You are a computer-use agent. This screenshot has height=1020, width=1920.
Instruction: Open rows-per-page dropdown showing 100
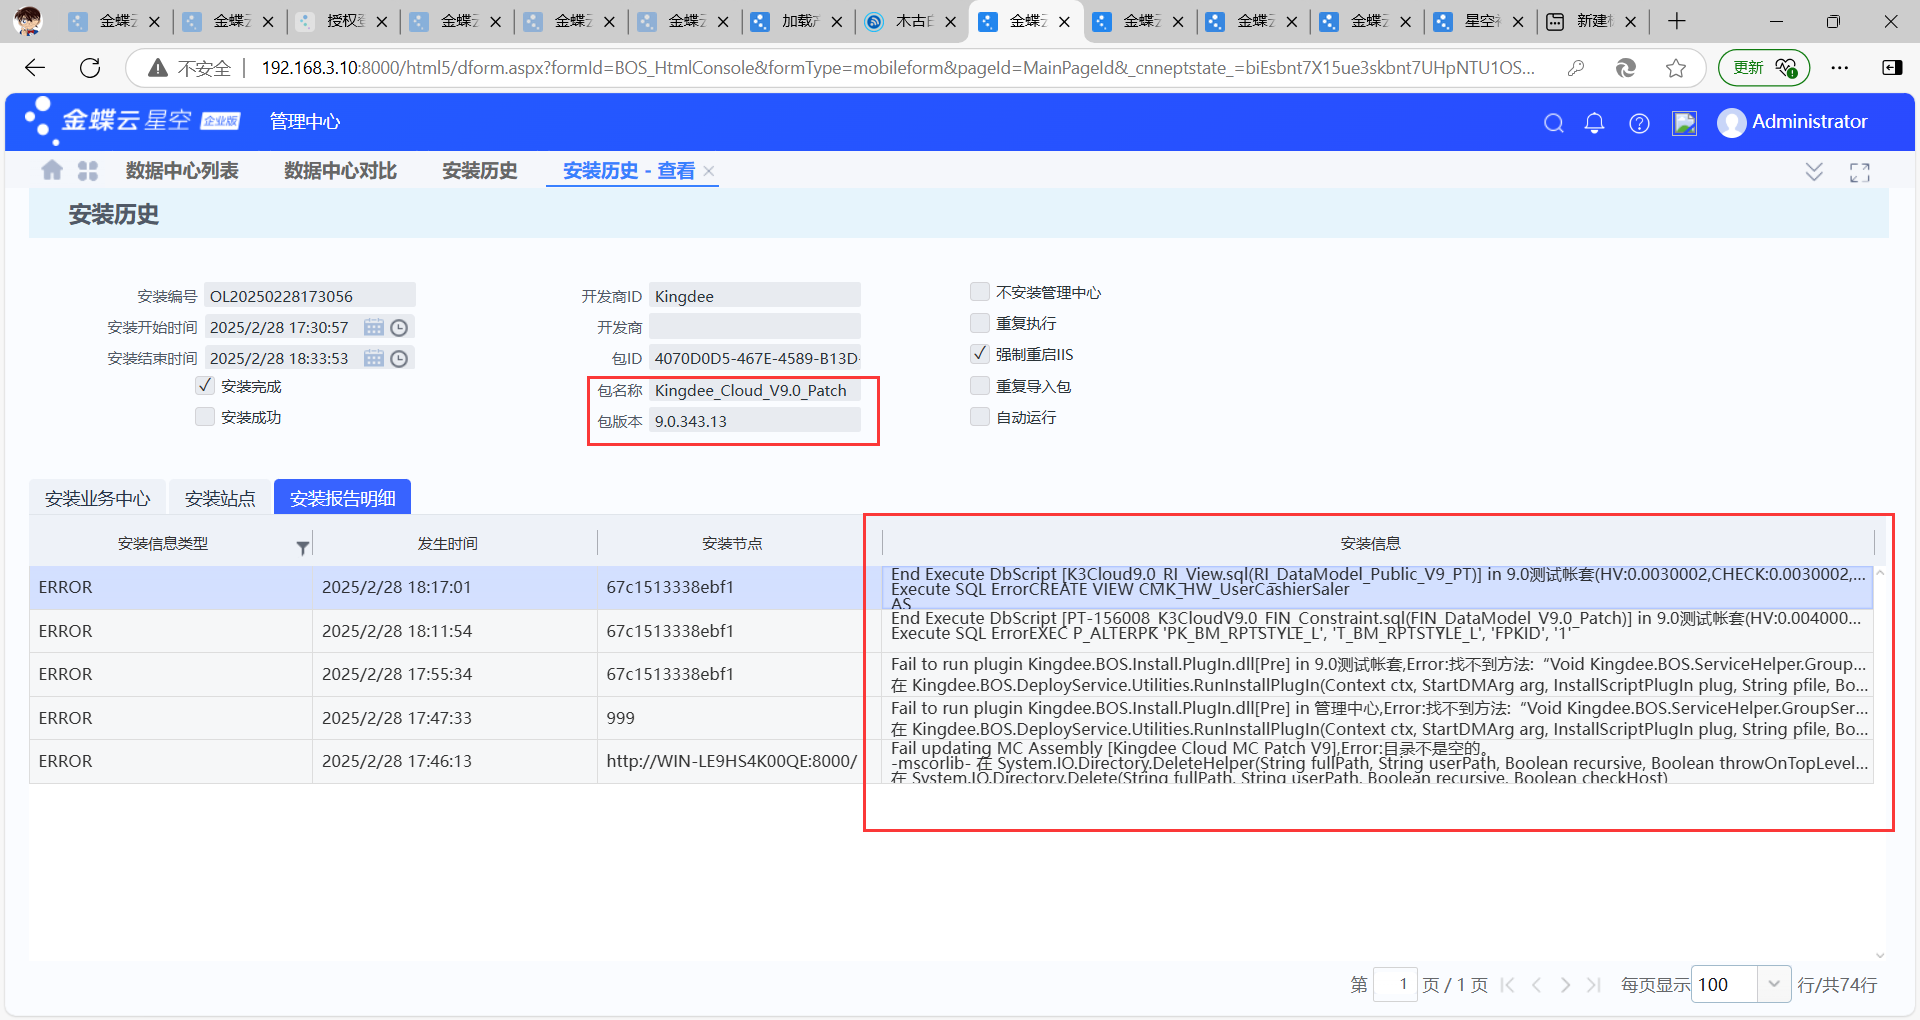[x=1773, y=984]
